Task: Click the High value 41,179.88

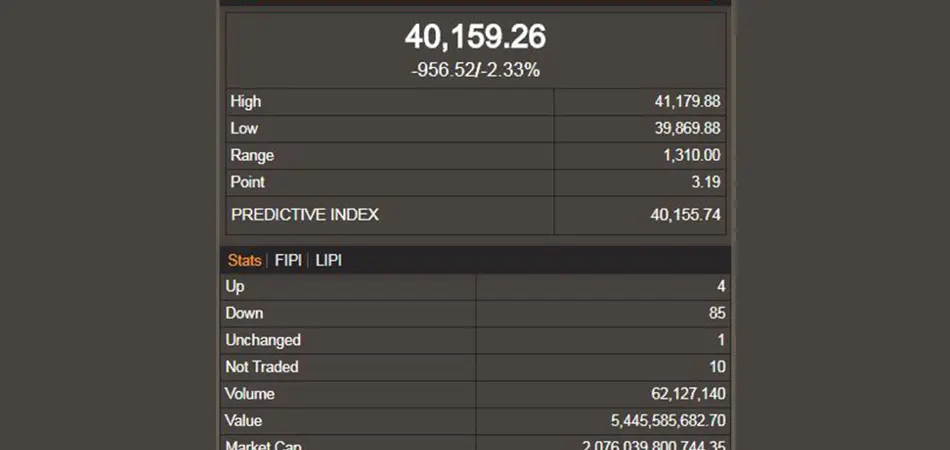Action: 685,101
